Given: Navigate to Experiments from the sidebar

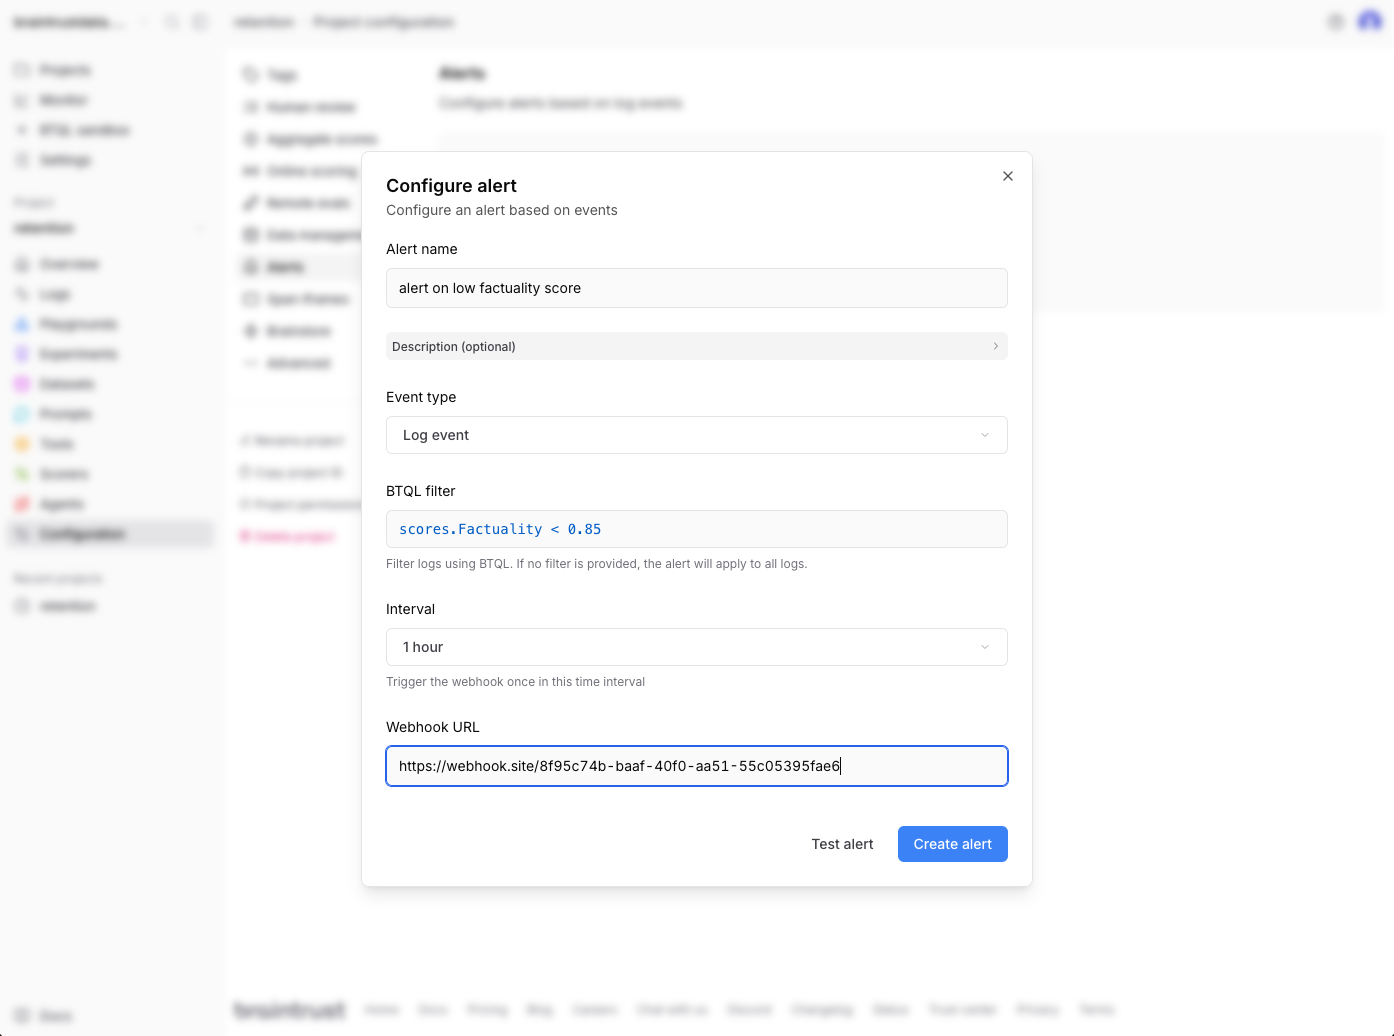Looking at the screenshot, I should pyautogui.click(x=77, y=354).
